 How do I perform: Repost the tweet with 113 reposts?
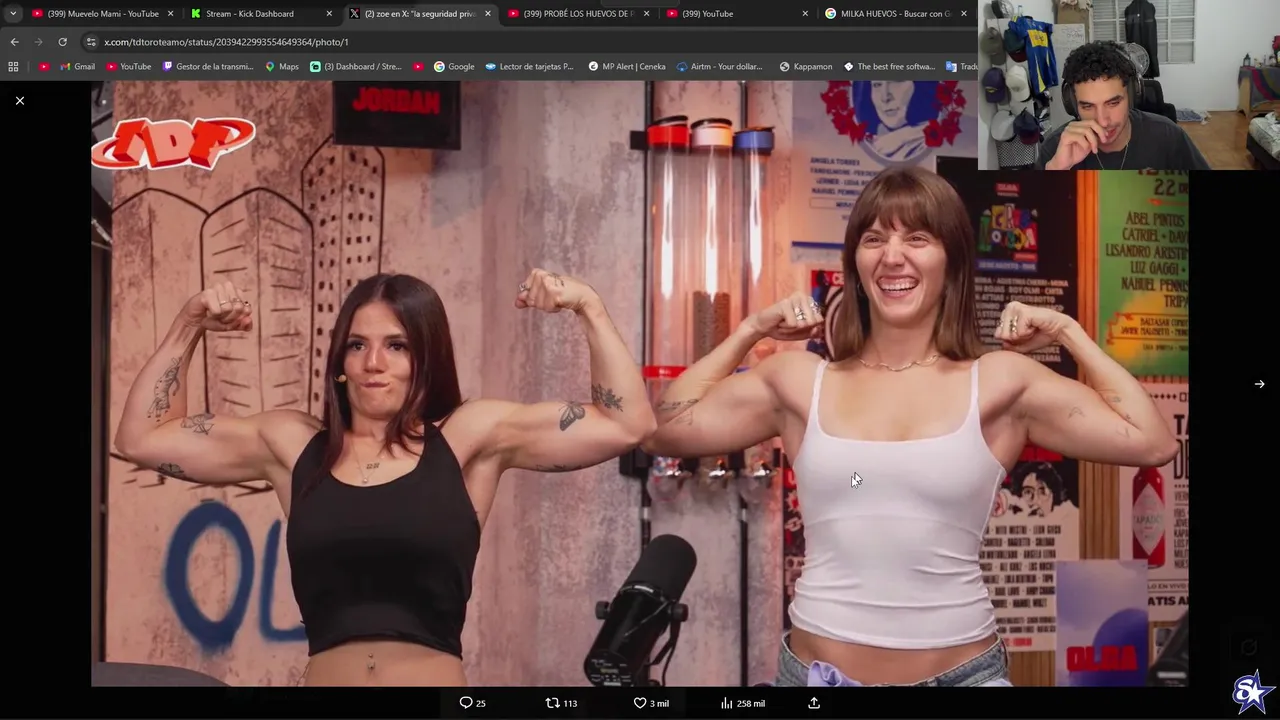point(561,703)
